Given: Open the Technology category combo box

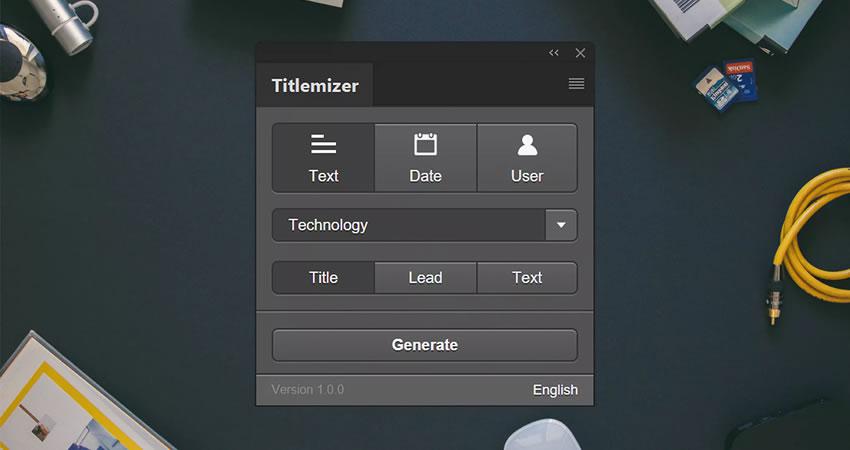Looking at the screenshot, I should coord(424,225).
